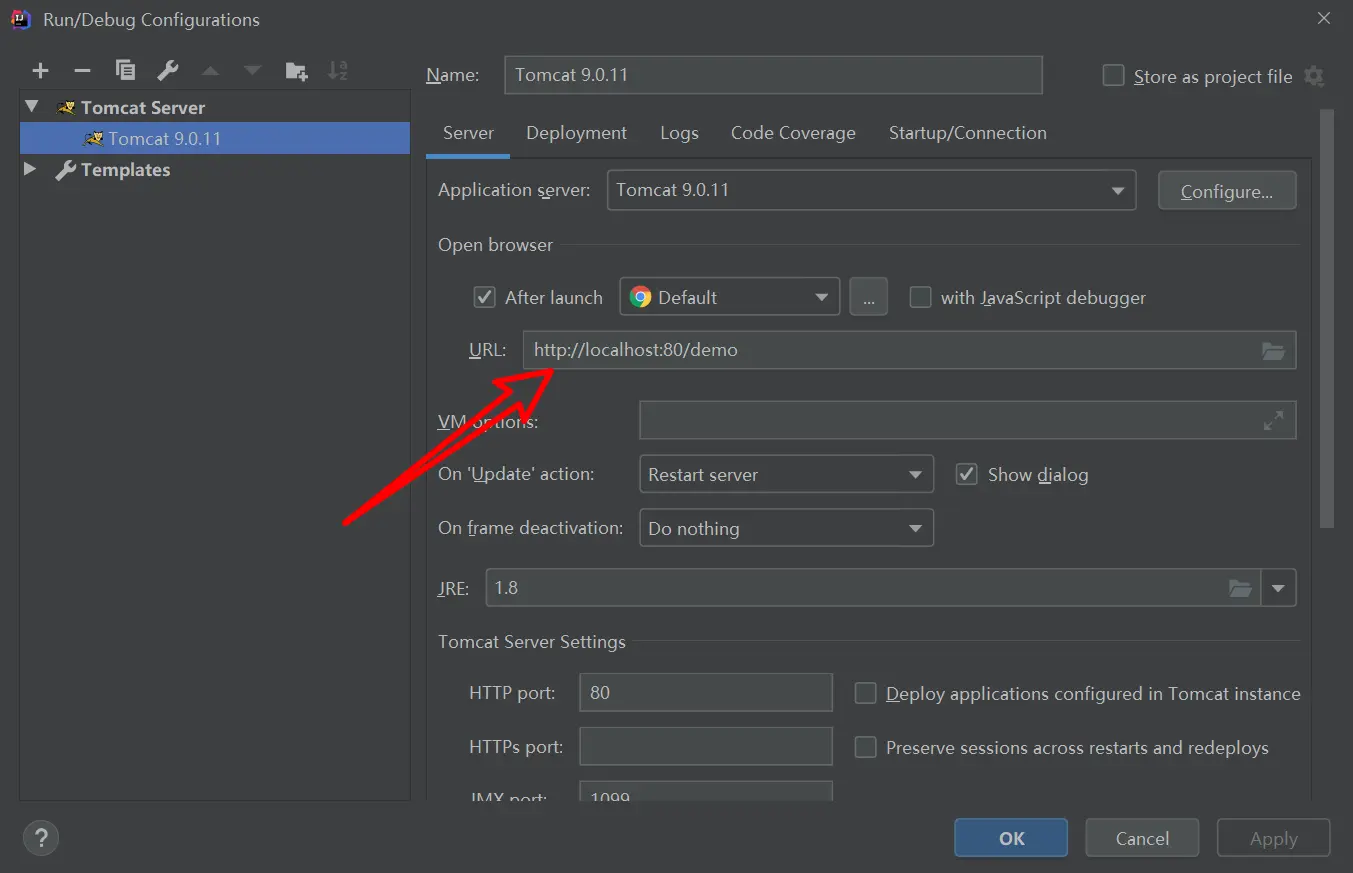Copy the selected configuration
1353x873 pixels.
point(125,70)
